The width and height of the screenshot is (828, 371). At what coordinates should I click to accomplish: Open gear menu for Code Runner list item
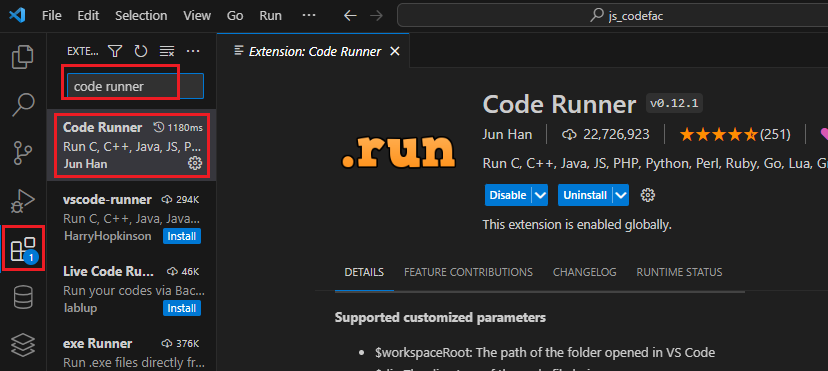pos(195,164)
